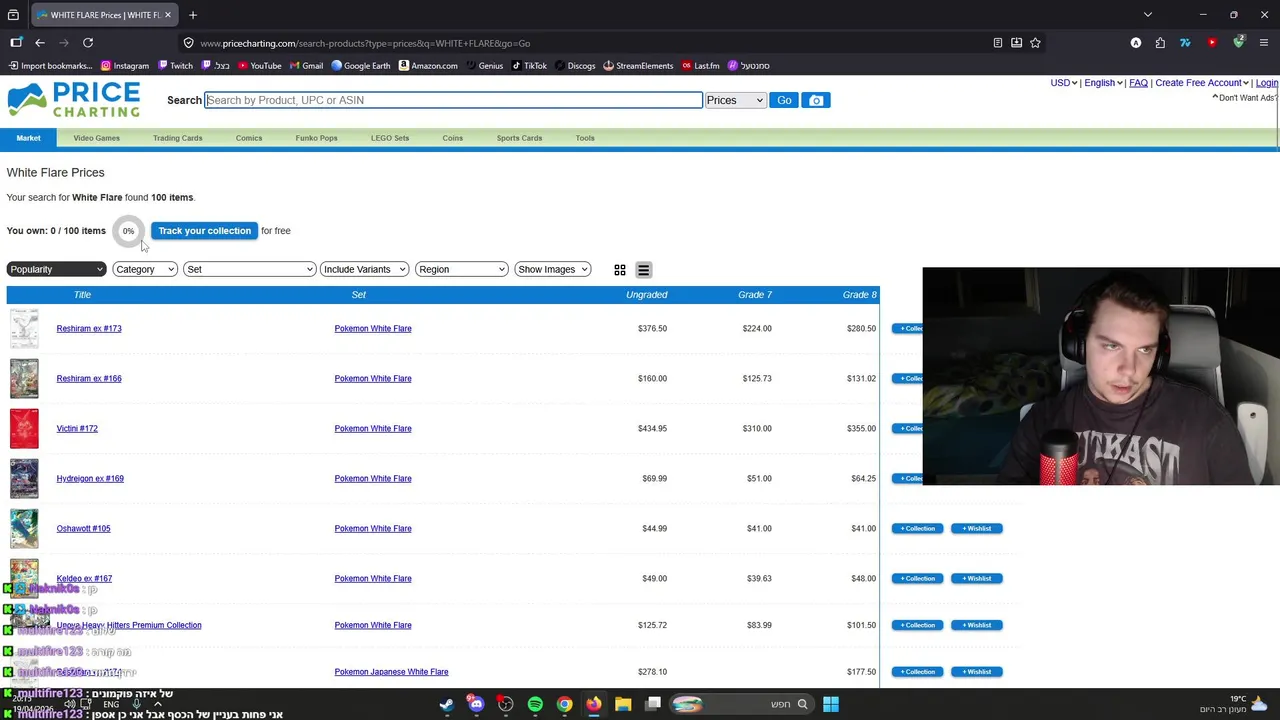Image resolution: width=1280 pixels, height=720 pixels.
Task: Open Prices search type dropdown
Action: coord(735,100)
